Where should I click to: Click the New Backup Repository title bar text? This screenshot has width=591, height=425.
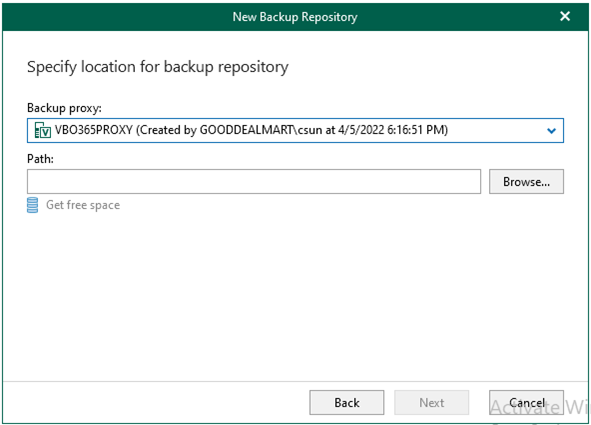point(295,17)
